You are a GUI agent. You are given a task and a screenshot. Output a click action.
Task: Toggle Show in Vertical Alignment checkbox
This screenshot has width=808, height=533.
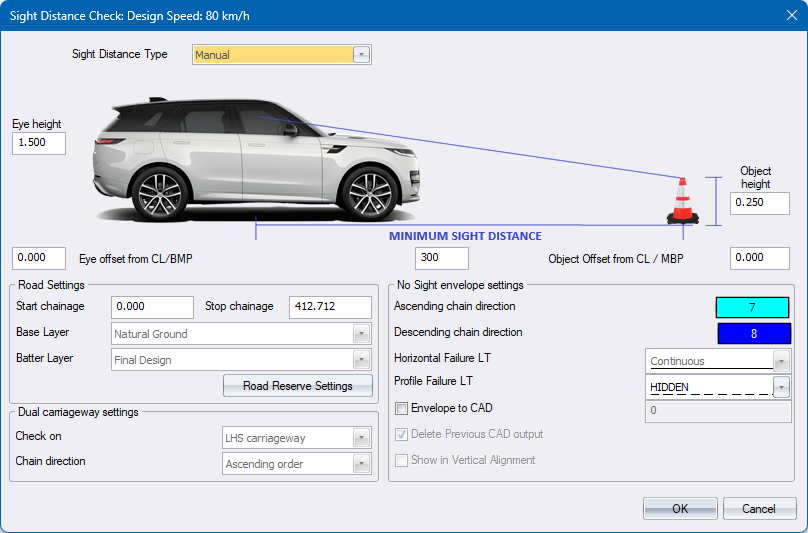coord(402,460)
